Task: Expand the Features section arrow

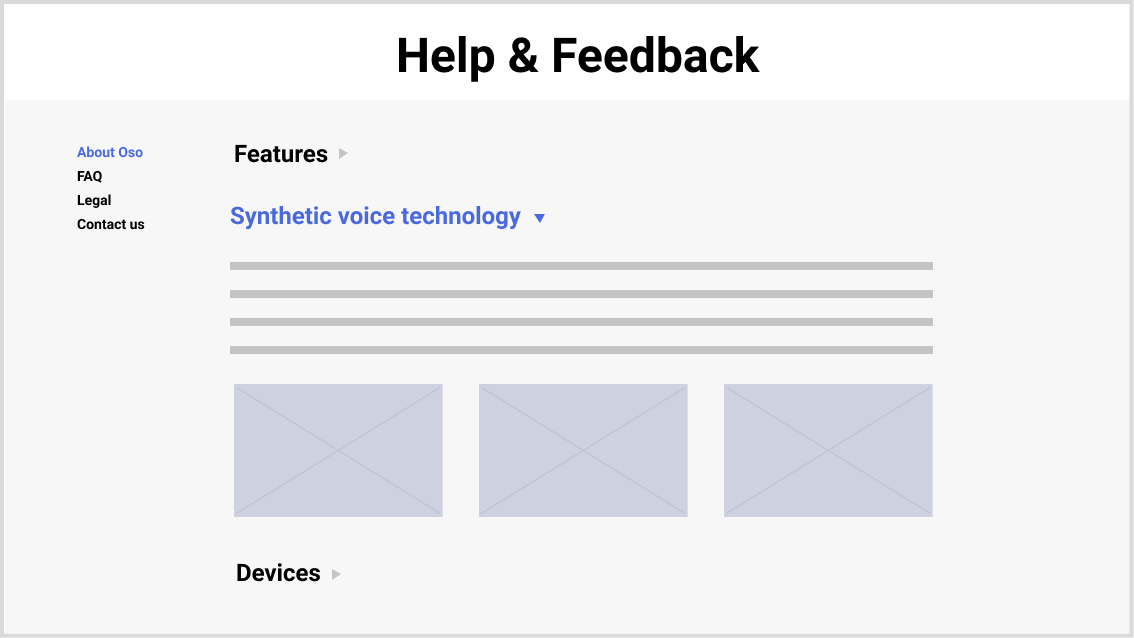Action: coord(344,153)
